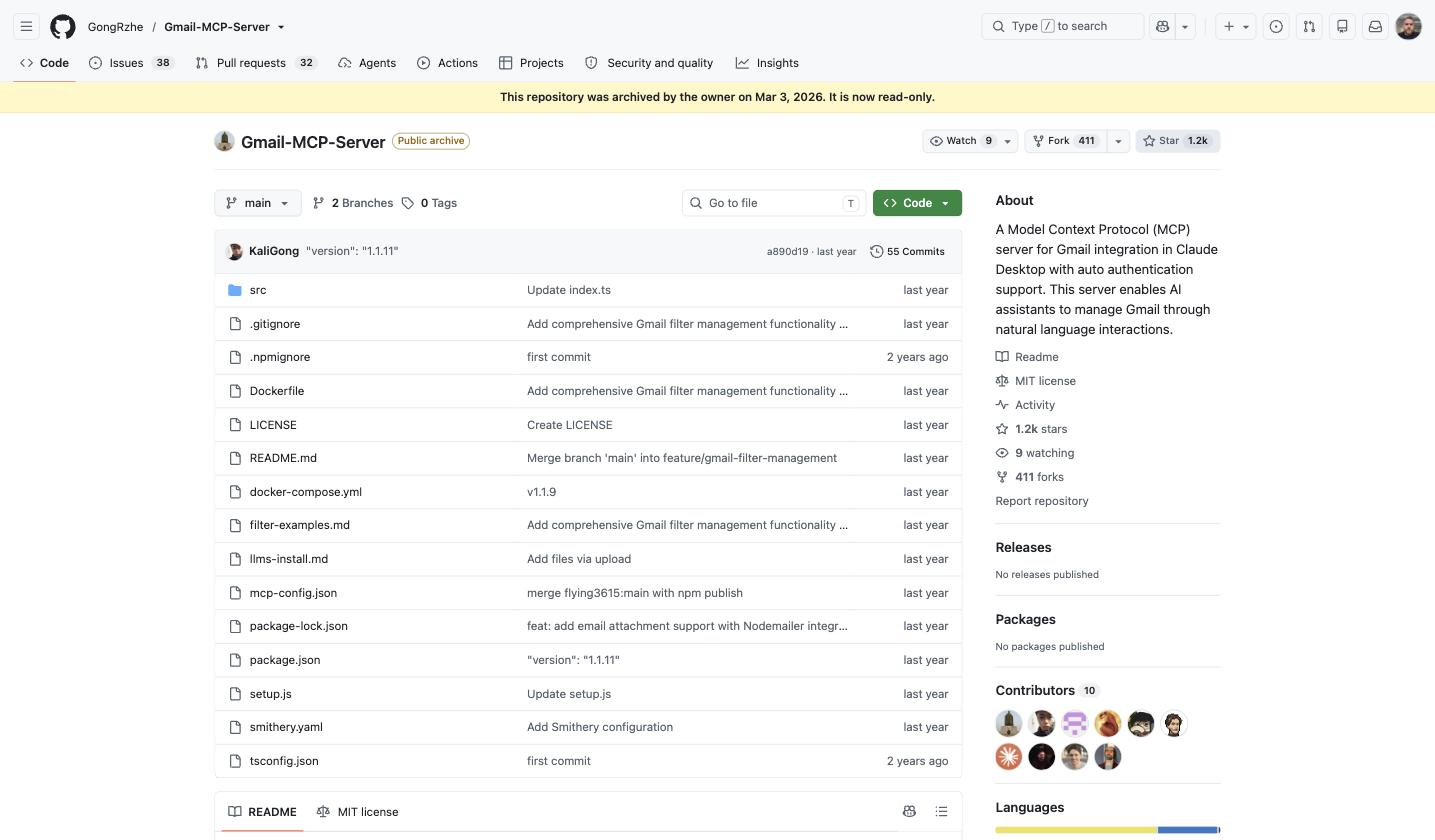Viewport: 1435px width, 840px height.
Task: Open tsconfig.json file
Action: coord(284,761)
